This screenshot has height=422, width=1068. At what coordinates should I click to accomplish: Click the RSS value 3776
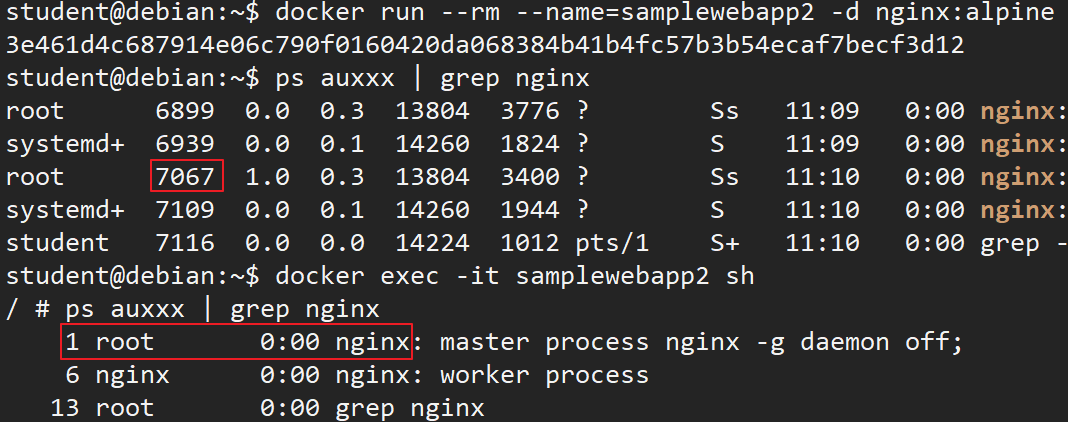(x=530, y=111)
